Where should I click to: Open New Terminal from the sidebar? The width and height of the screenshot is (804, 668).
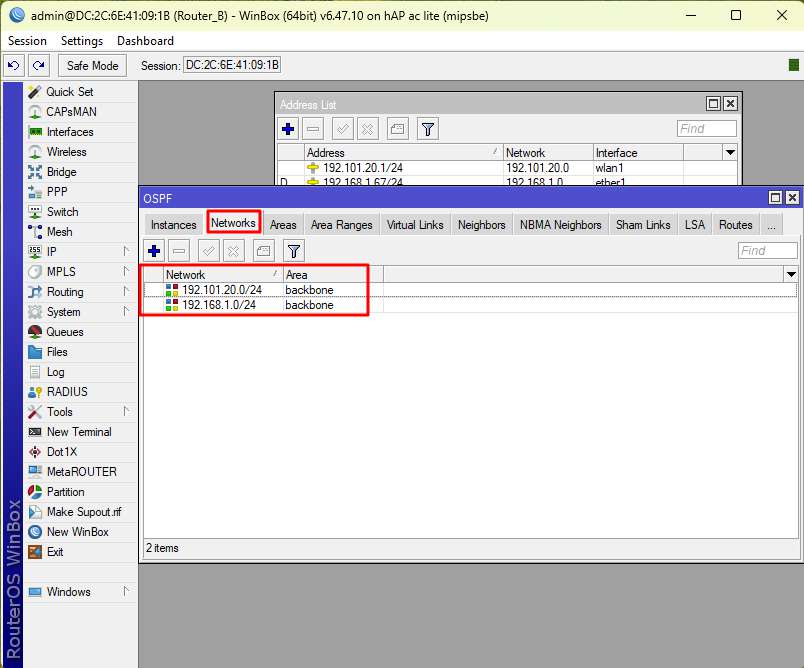pyautogui.click(x=78, y=432)
